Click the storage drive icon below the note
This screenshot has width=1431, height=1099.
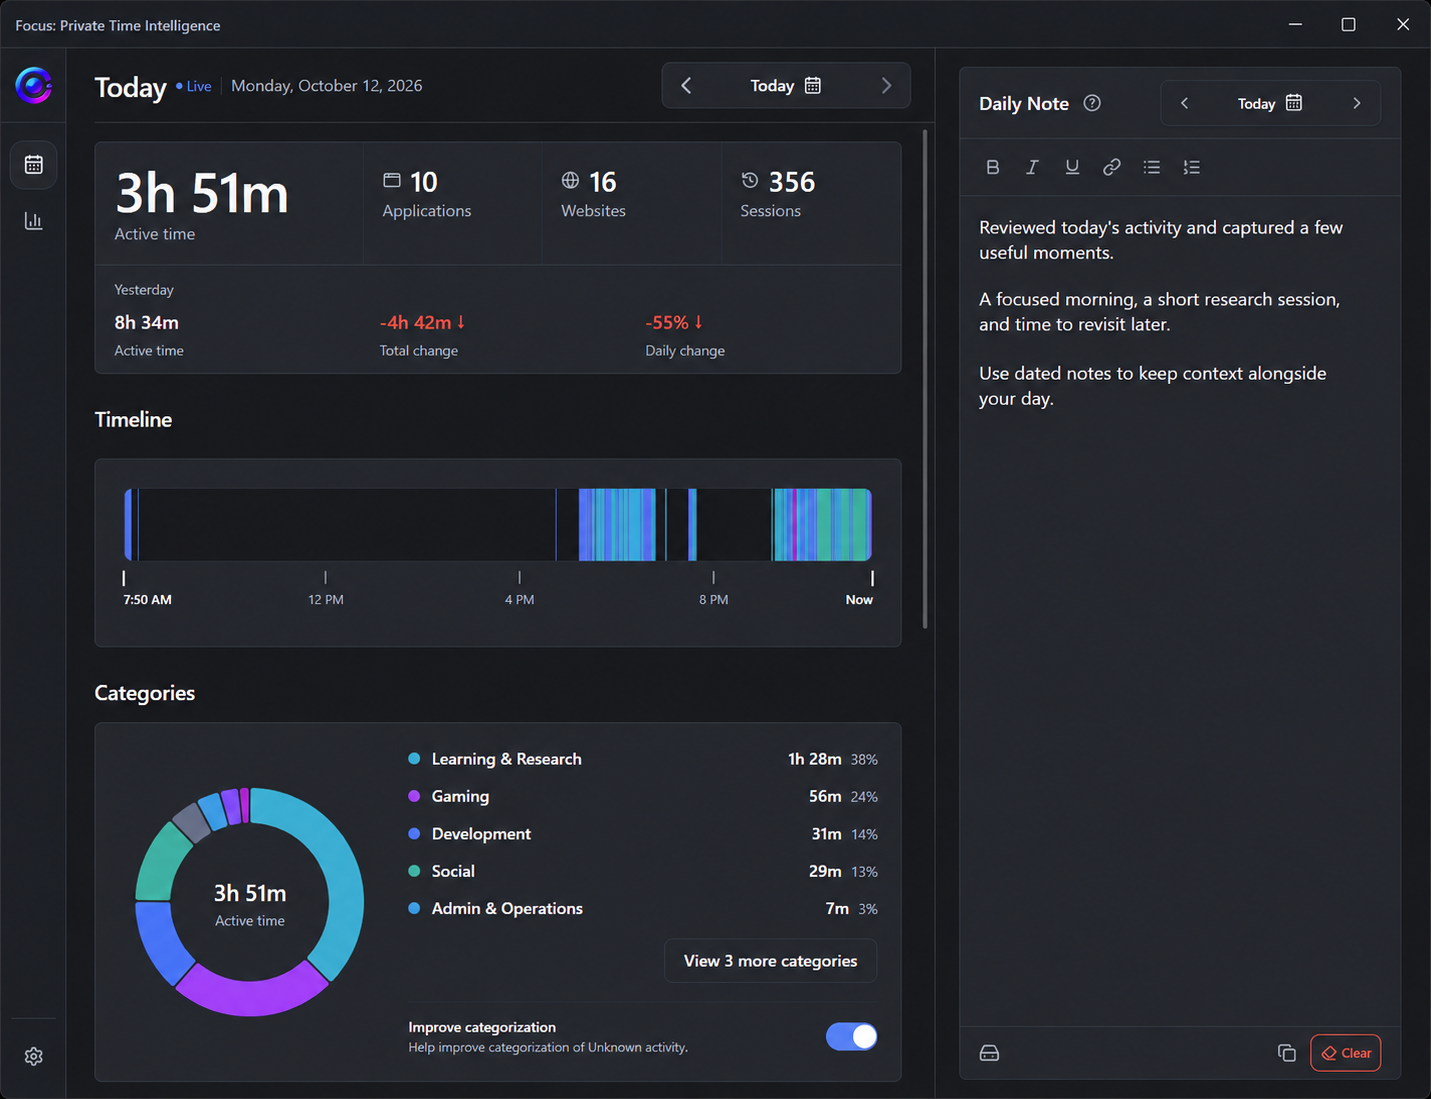989,1053
